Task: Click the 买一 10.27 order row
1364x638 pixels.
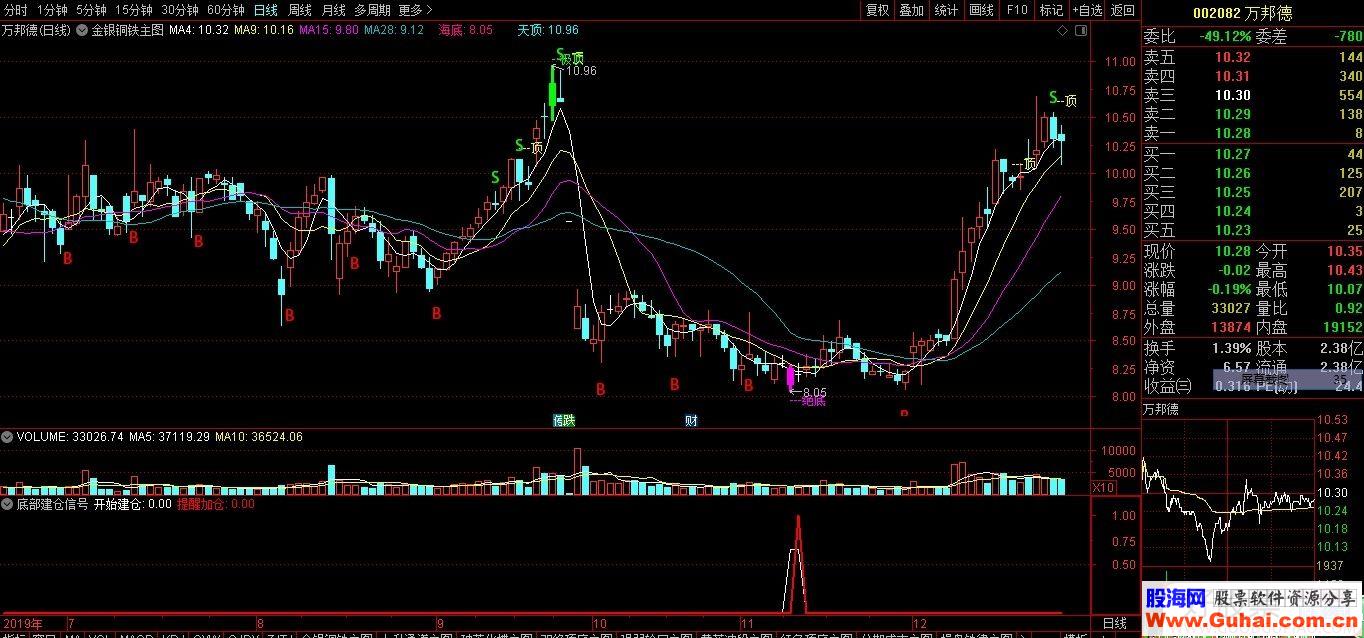Action: click(x=1253, y=154)
